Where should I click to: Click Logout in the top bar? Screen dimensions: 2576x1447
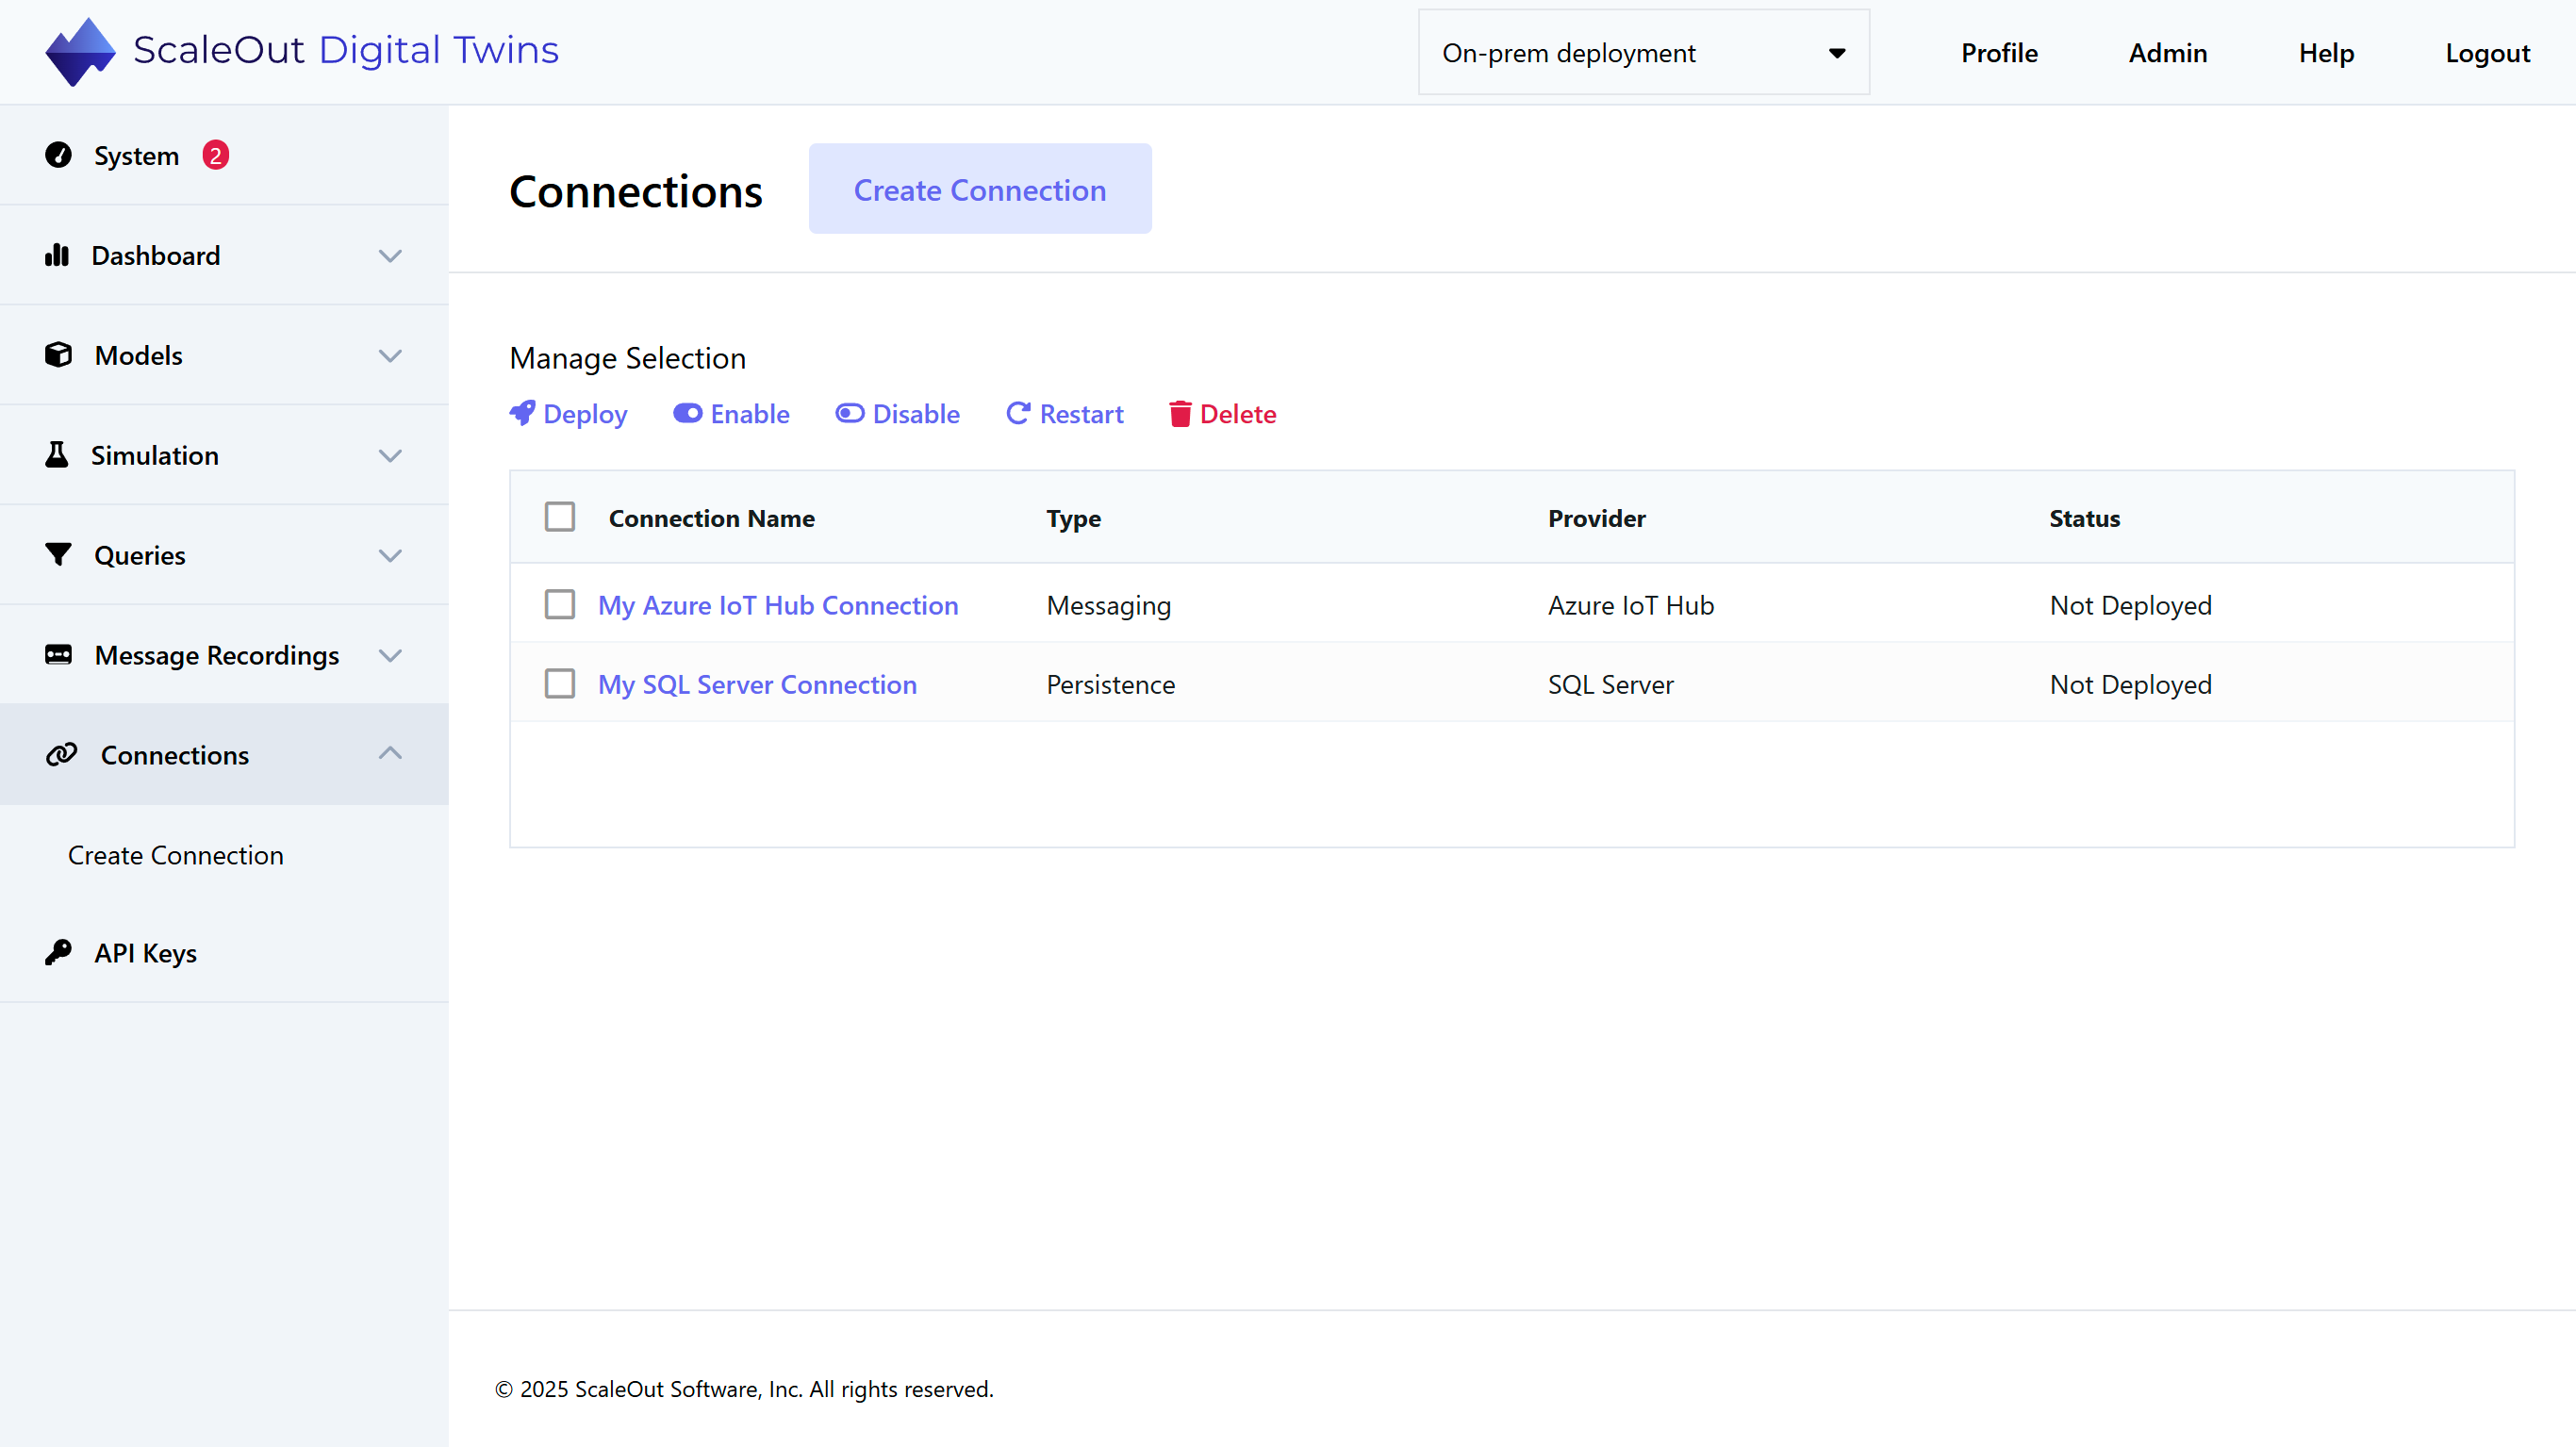coord(2487,53)
